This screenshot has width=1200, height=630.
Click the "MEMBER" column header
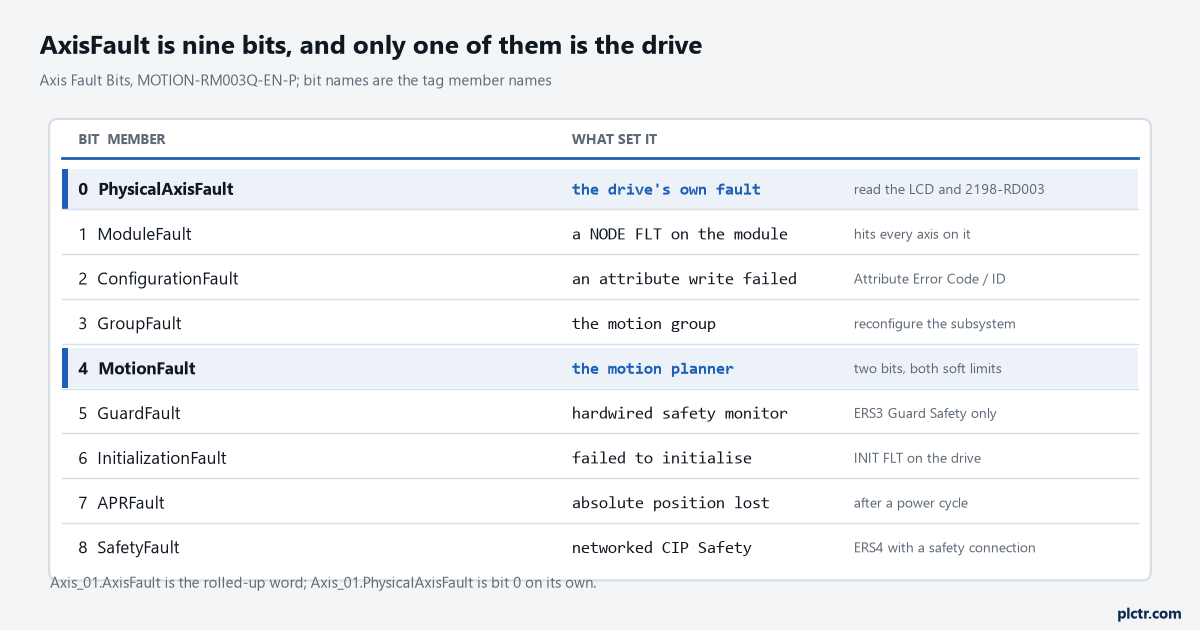tap(136, 139)
